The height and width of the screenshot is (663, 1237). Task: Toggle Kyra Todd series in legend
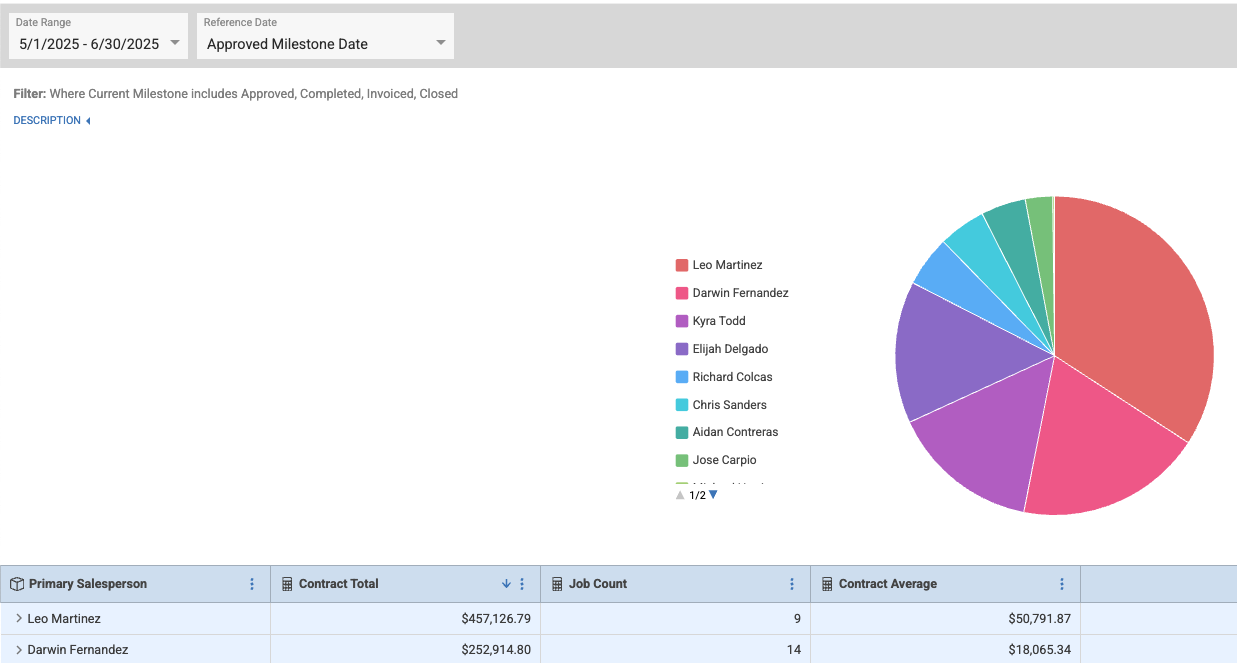718,321
